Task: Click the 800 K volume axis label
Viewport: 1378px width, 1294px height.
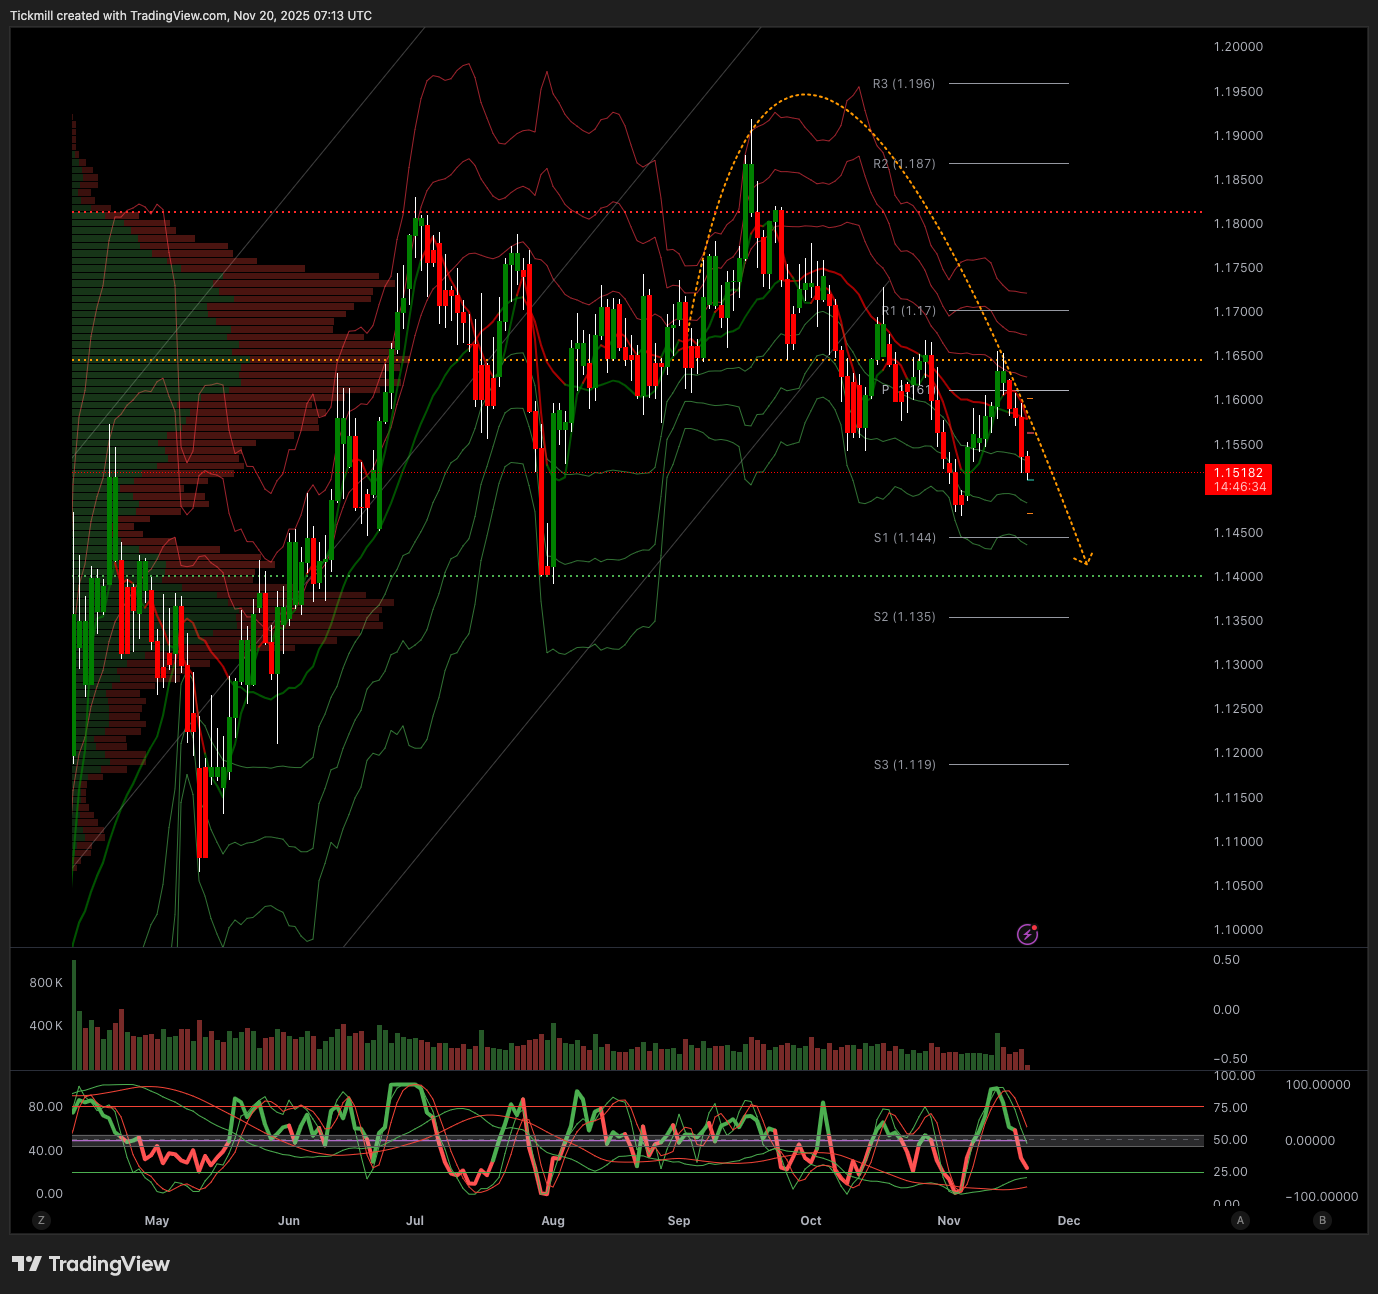Action: 46,983
